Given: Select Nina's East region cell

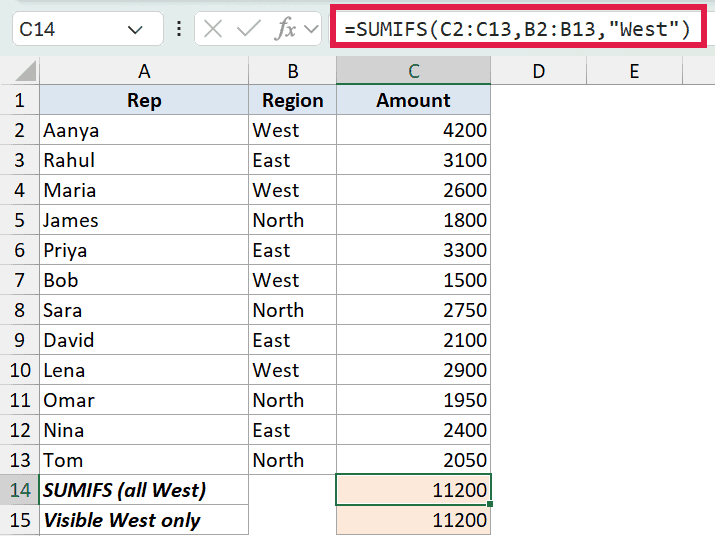Looking at the screenshot, I should [292, 430].
